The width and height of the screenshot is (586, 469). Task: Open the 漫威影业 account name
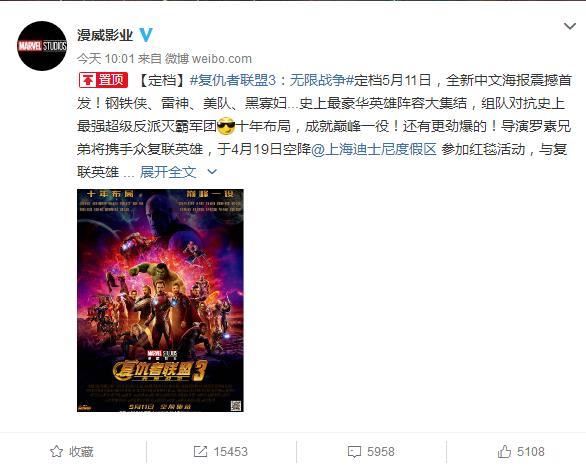tap(105, 35)
